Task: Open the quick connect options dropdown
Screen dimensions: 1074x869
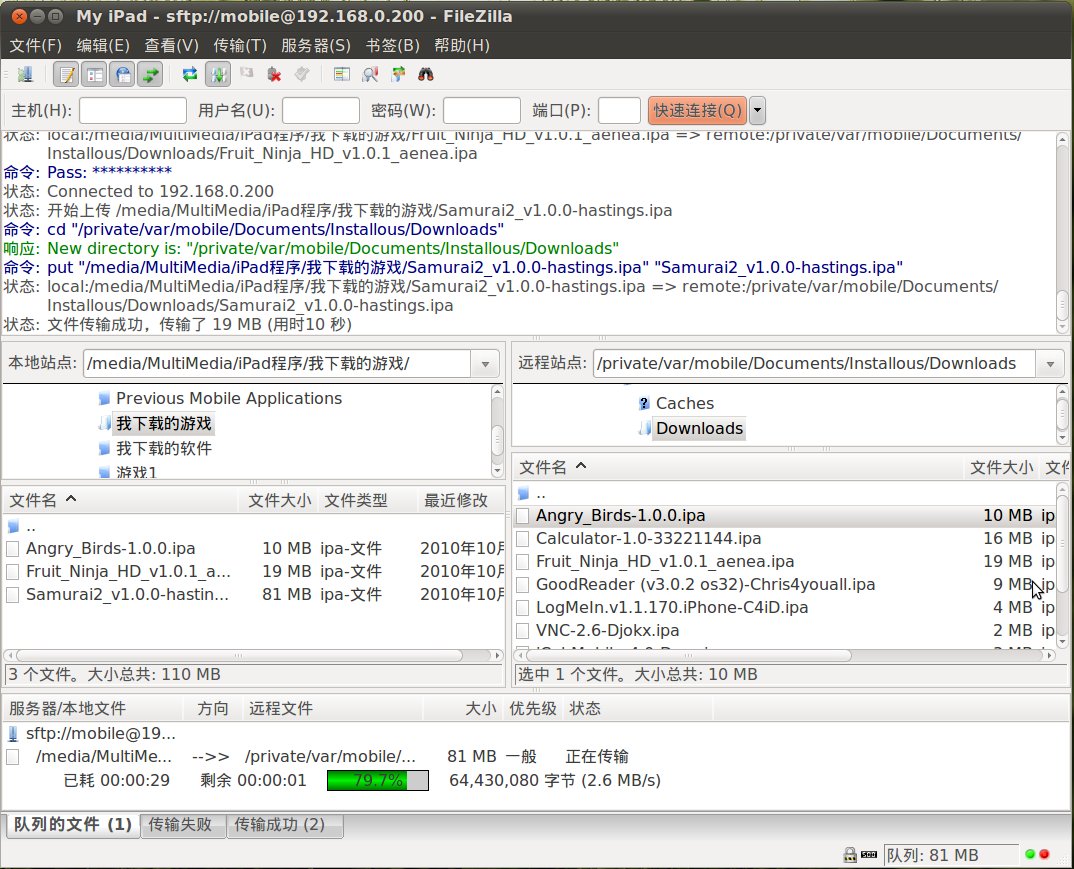Action: click(x=757, y=111)
